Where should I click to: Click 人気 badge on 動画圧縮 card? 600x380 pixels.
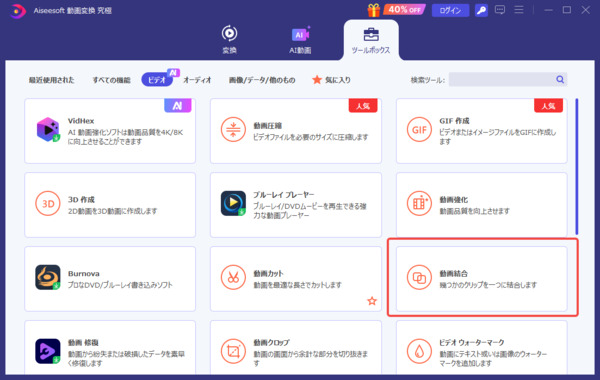coord(363,106)
